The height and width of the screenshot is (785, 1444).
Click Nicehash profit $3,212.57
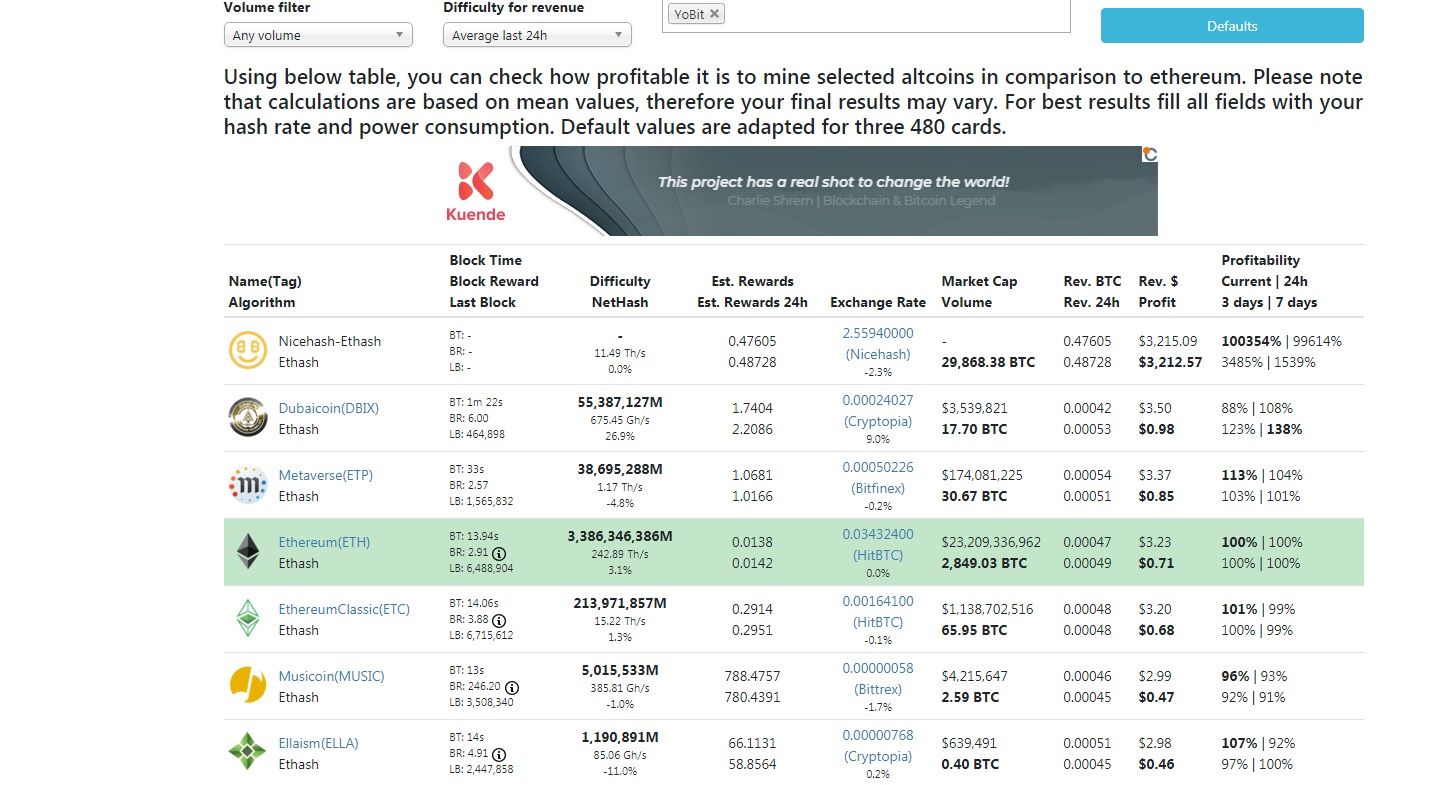(1170, 362)
